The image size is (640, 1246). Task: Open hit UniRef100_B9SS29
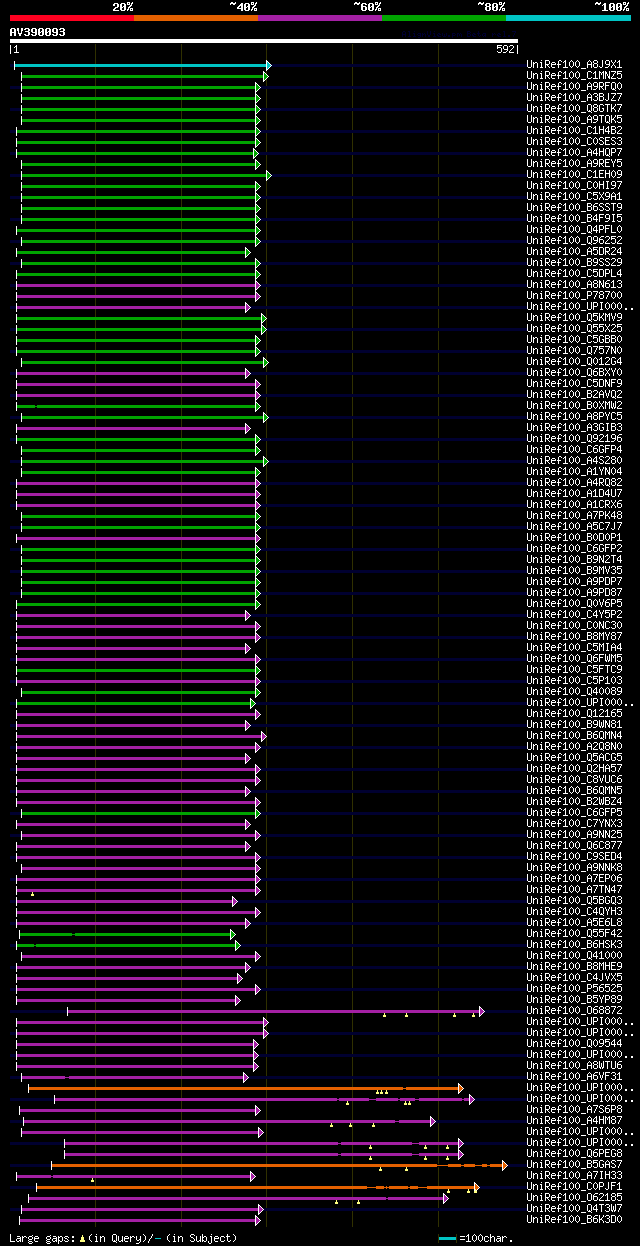tap(574, 263)
